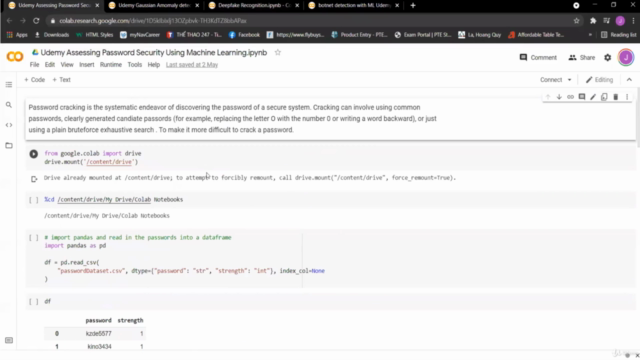Move cell down arrow in cell toolbar
This screenshot has width=640, height=360.
(x=559, y=97)
